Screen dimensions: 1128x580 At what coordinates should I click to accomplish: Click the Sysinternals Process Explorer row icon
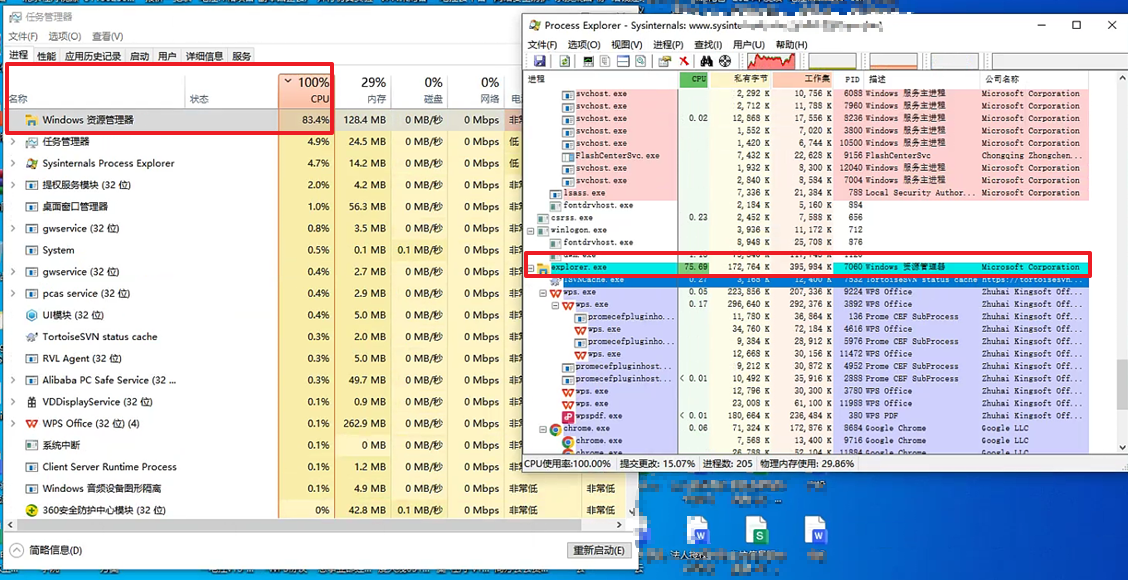(31, 163)
